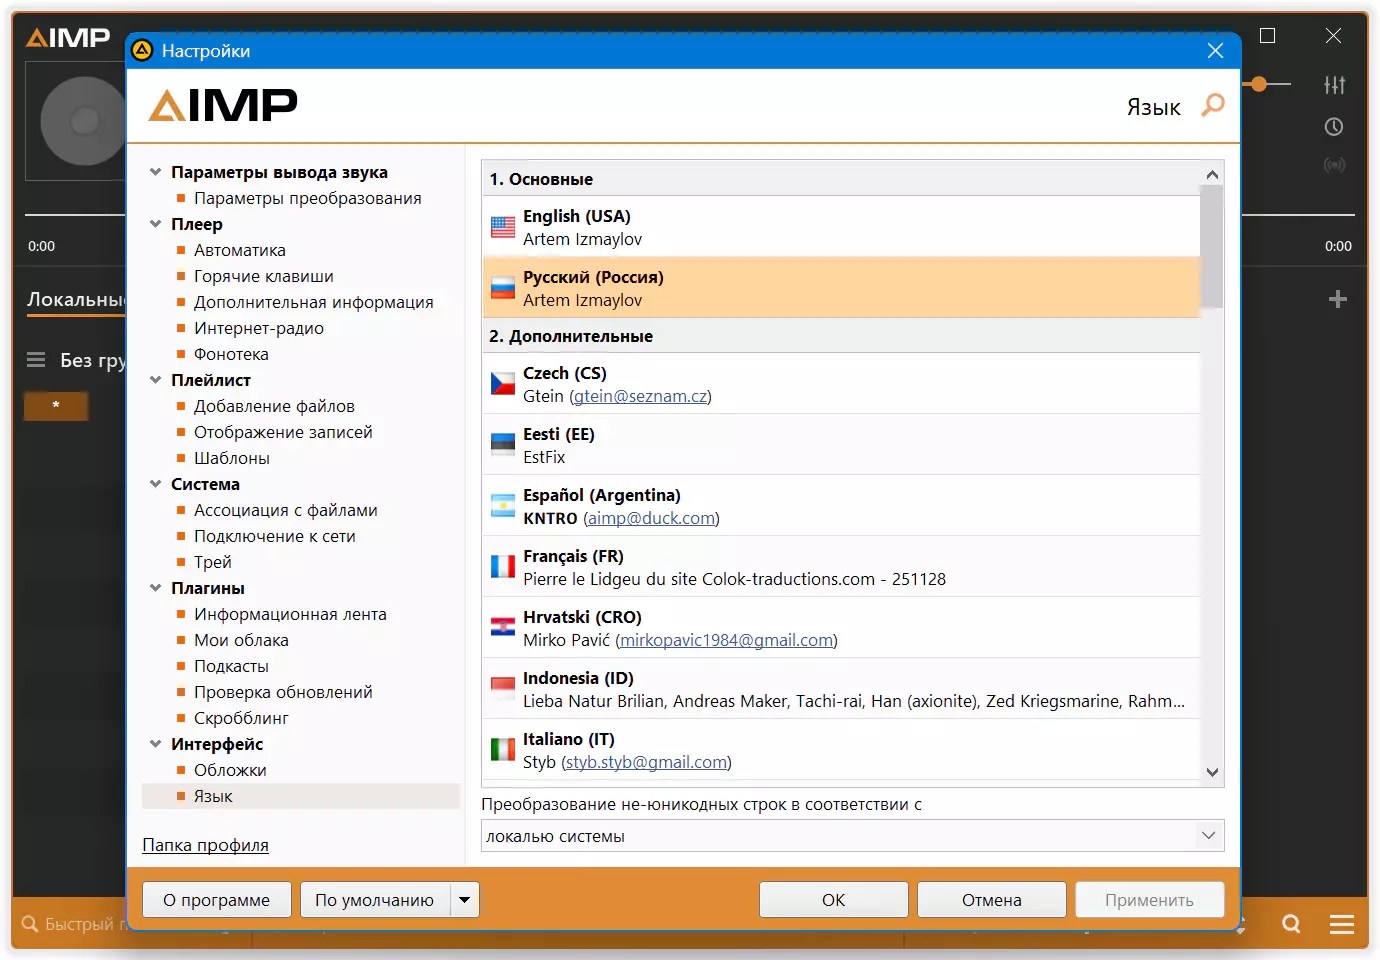Screen dimensions: 1380x960
Task: Click the bottom-right search magnifier icon
Action: coord(1292,924)
